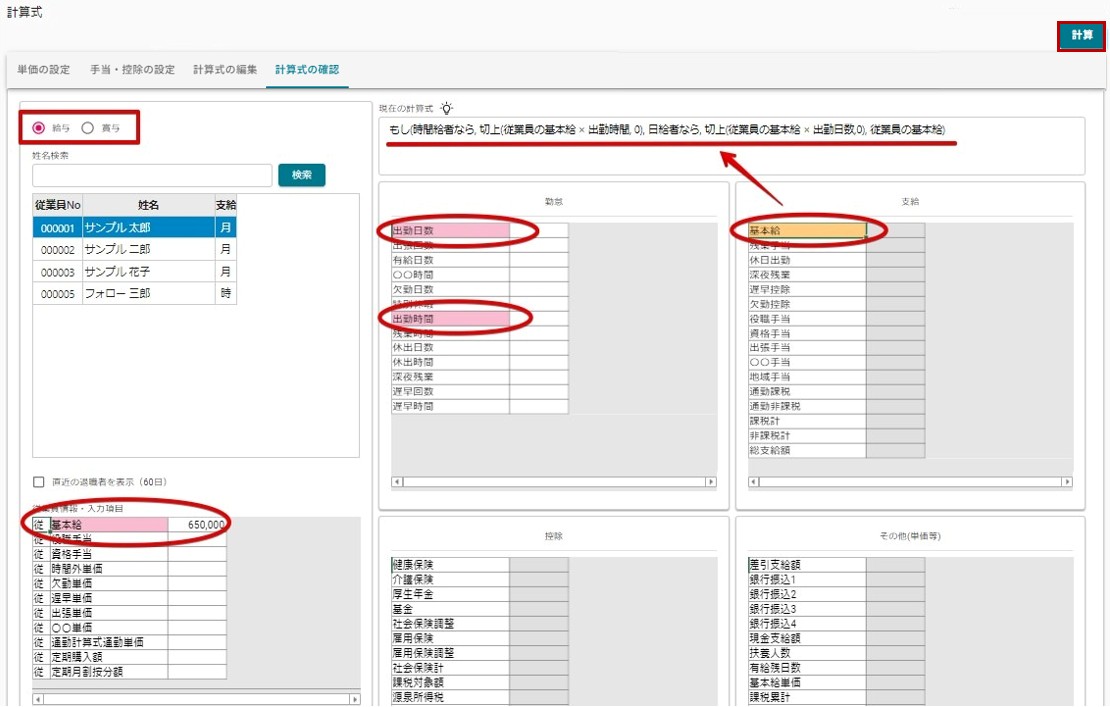Image resolution: width=1110 pixels, height=707 pixels.
Task: Click the right scroll arrow under the 勤怠 list
Action: [710, 482]
